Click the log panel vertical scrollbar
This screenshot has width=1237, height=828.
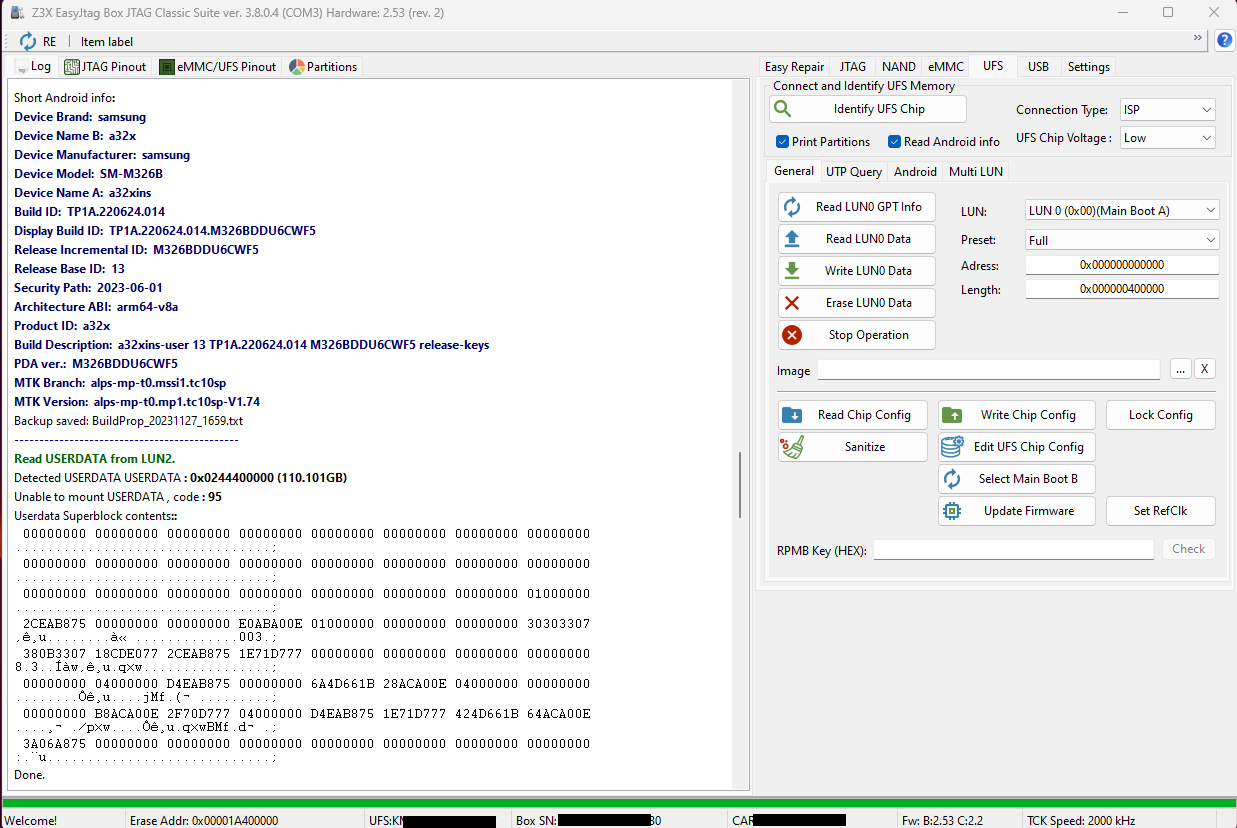[740, 485]
